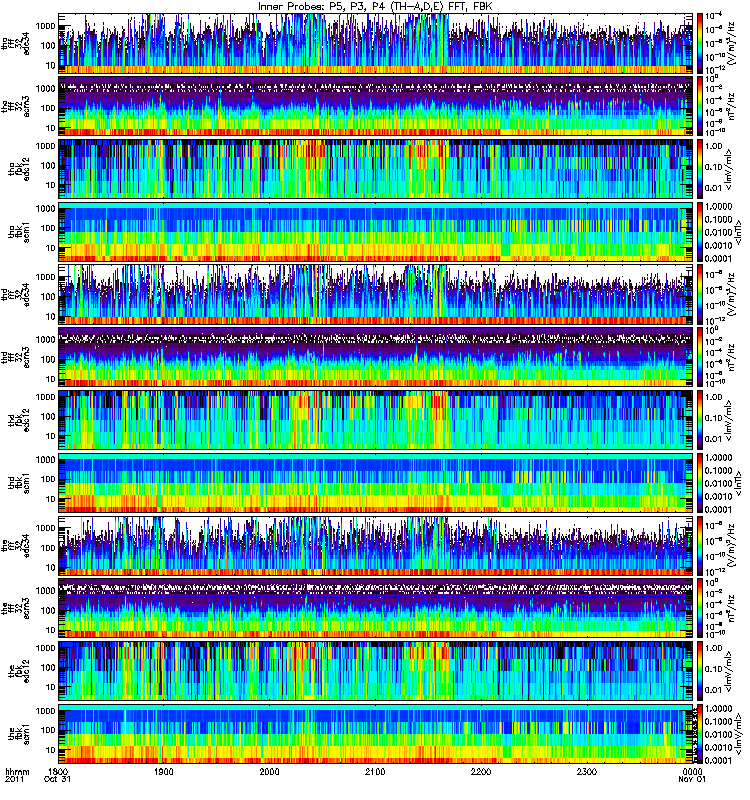Screen dimensions: 750x800
Task: Click color bar beside thd fbk edc12 panel
Action: click(699, 420)
